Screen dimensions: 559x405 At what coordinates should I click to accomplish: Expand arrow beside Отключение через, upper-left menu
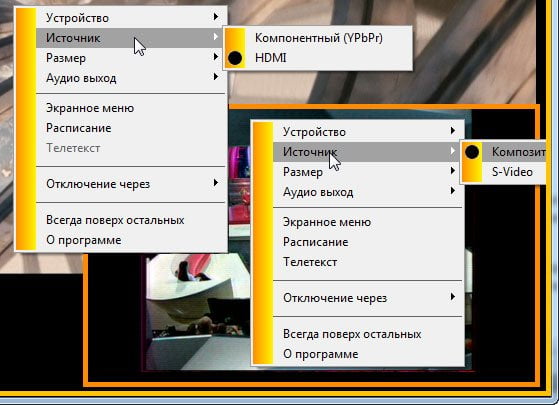click(216, 183)
